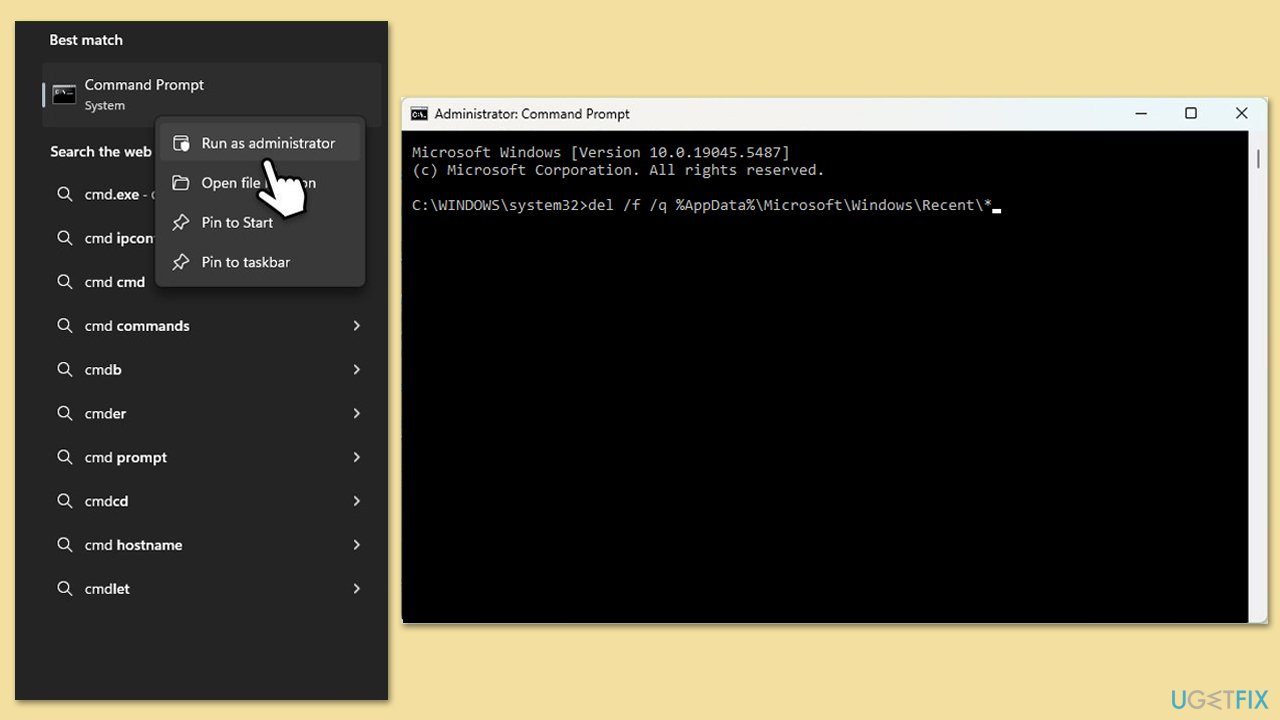Click the search icon beside cmdb
Screen dimensions: 1280x720
65,370
